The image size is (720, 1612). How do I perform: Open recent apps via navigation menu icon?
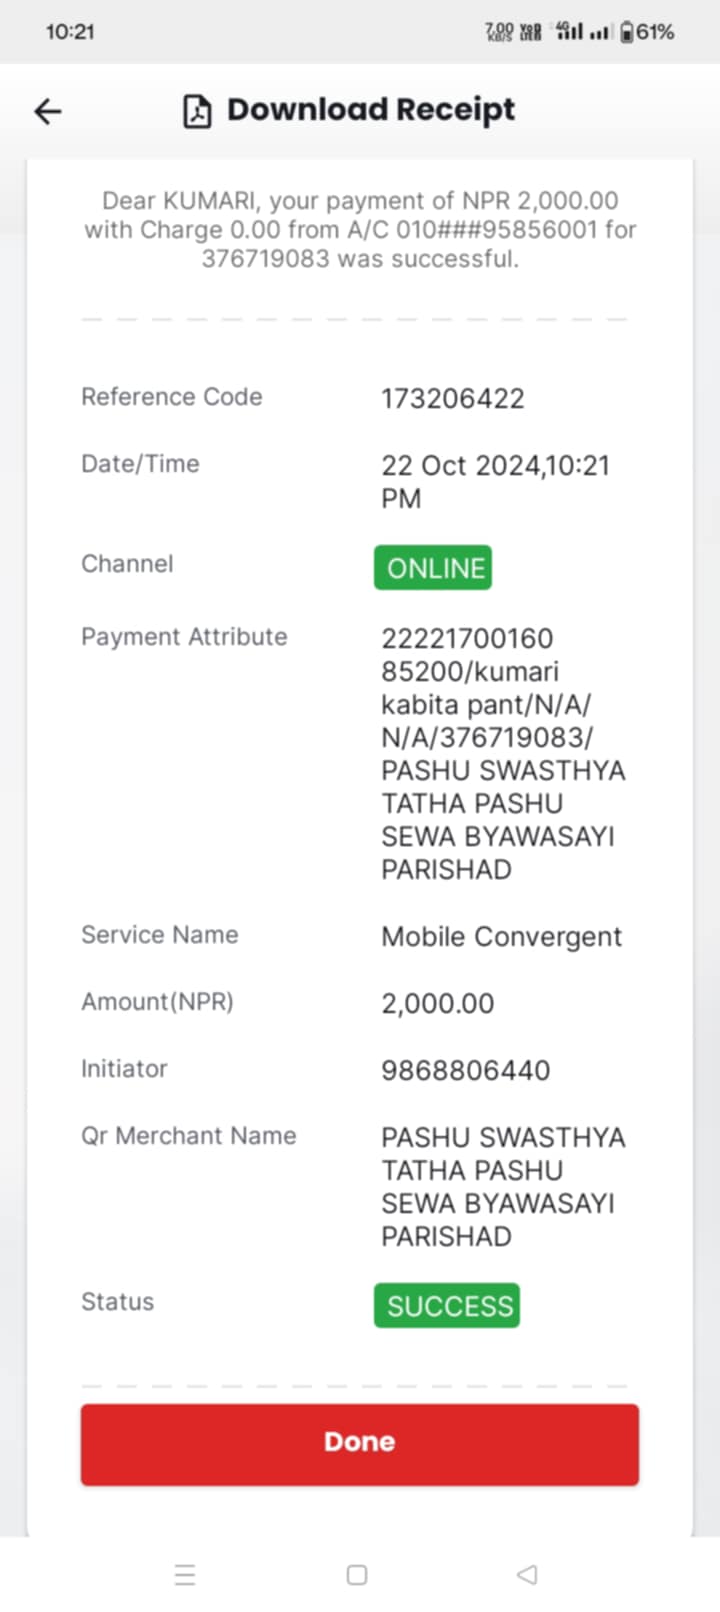pyautogui.click(x=185, y=1575)
